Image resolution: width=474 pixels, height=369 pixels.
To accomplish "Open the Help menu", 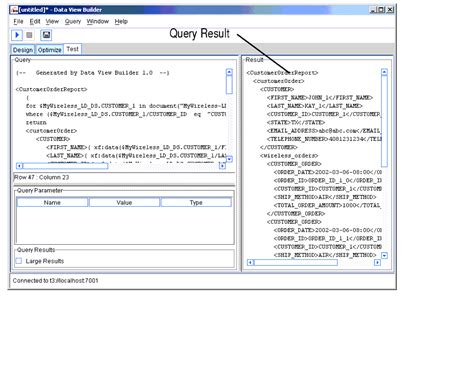I will (121, 22).
